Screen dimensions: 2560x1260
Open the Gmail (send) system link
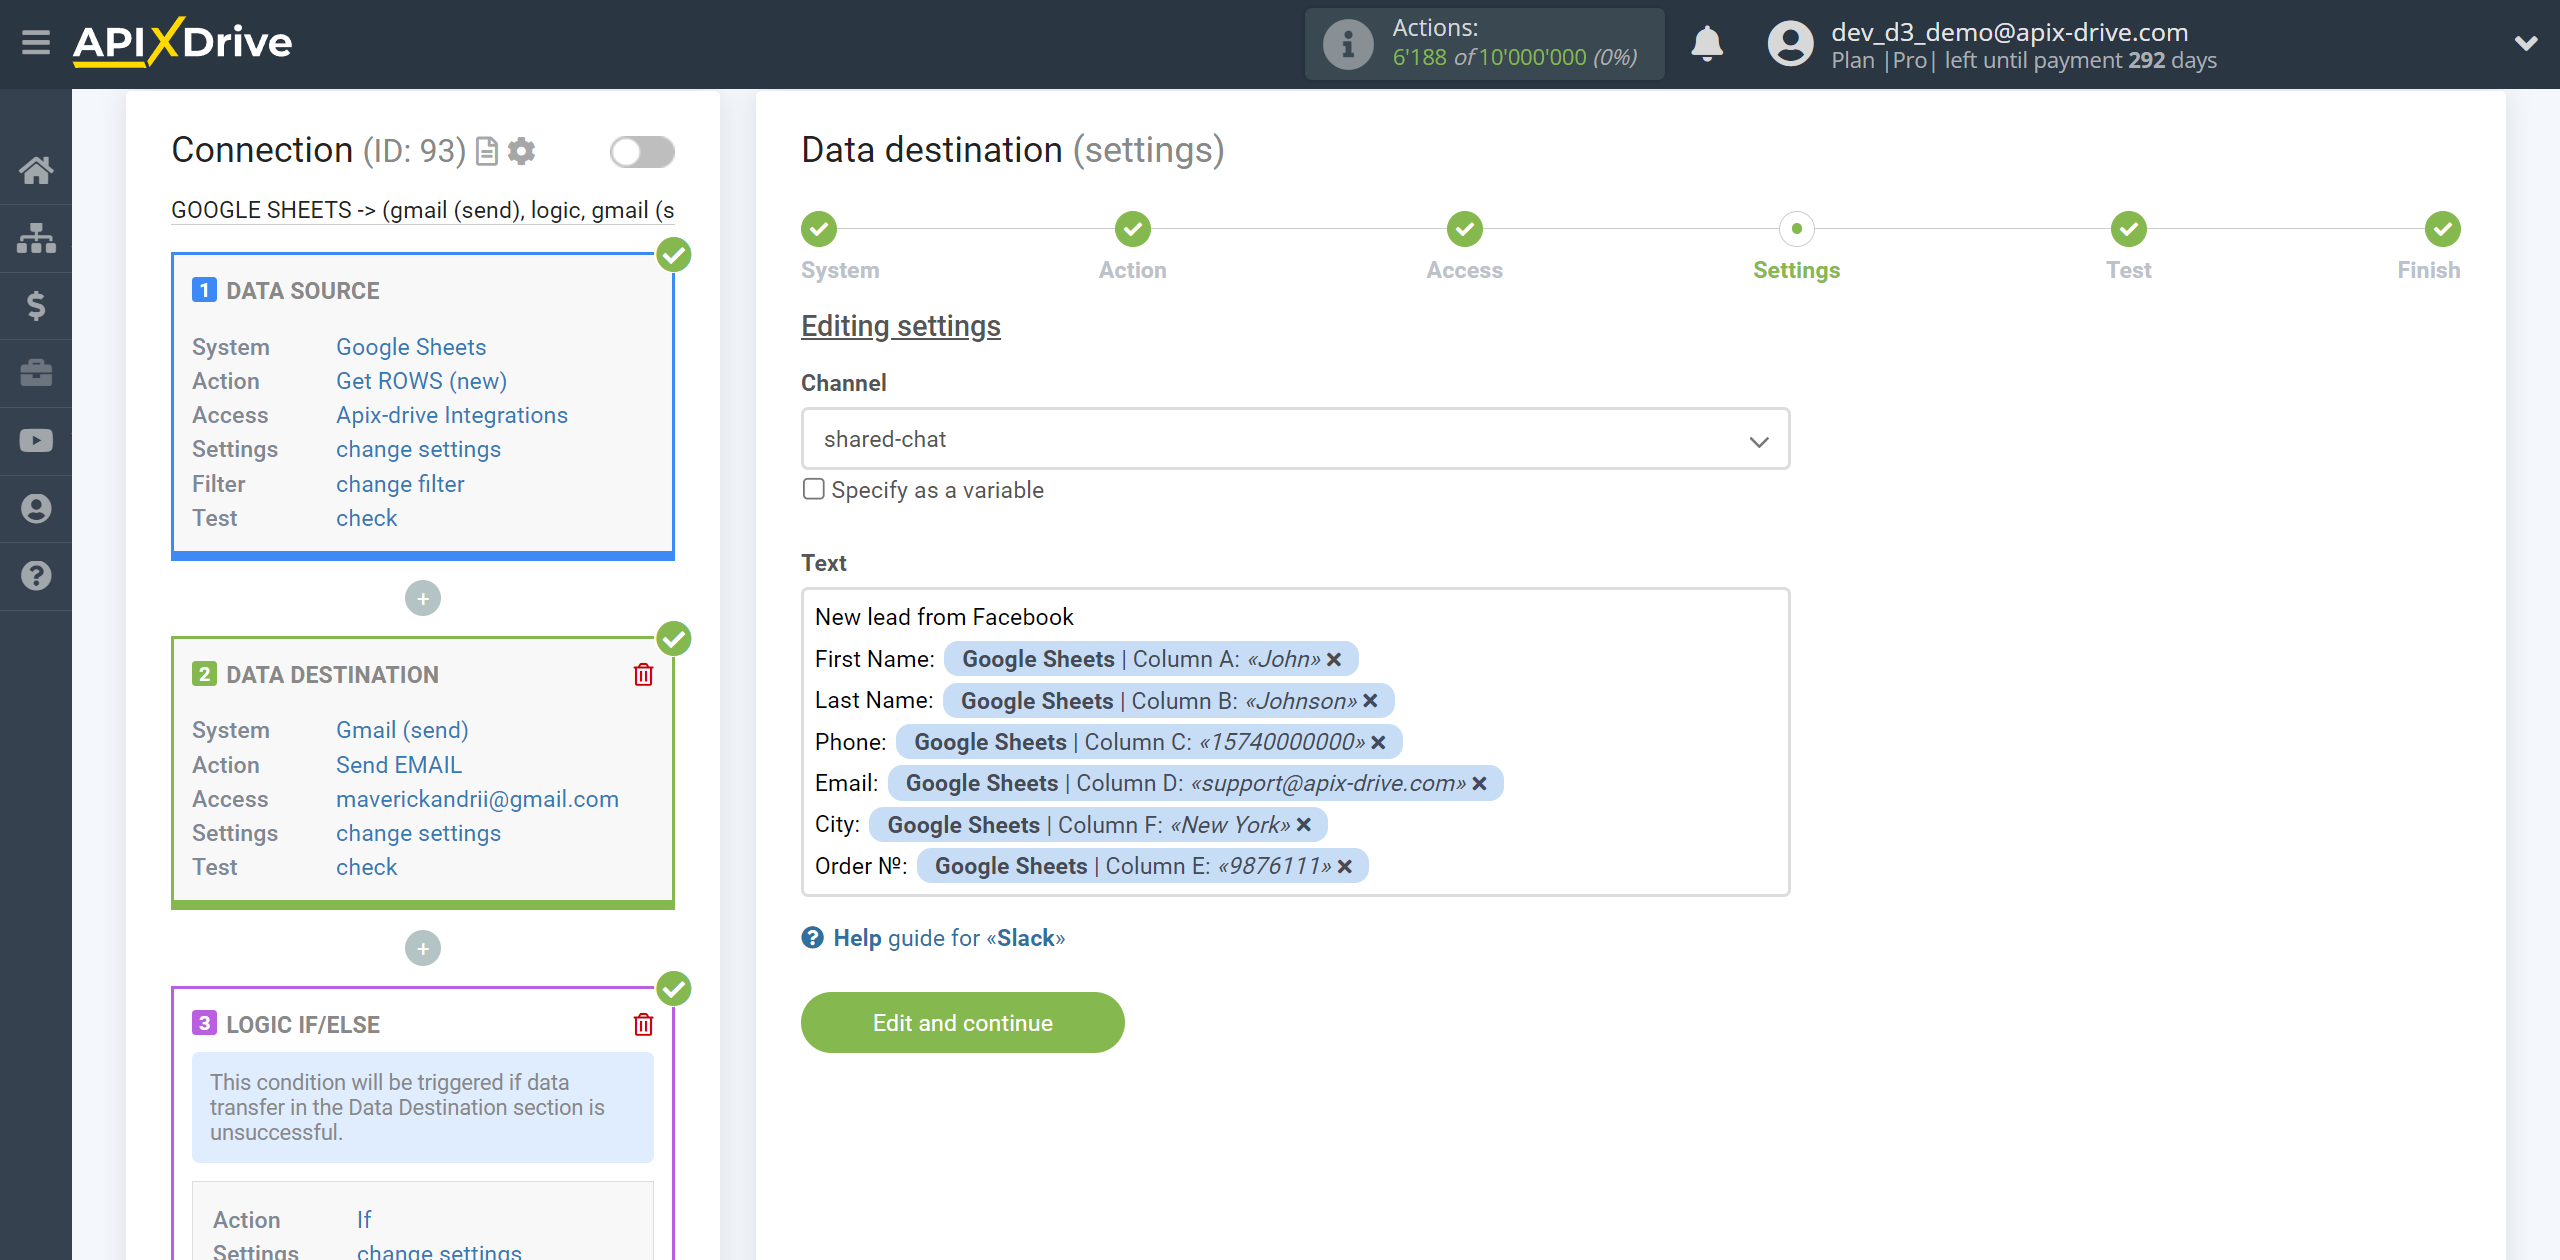coord(402,730)
